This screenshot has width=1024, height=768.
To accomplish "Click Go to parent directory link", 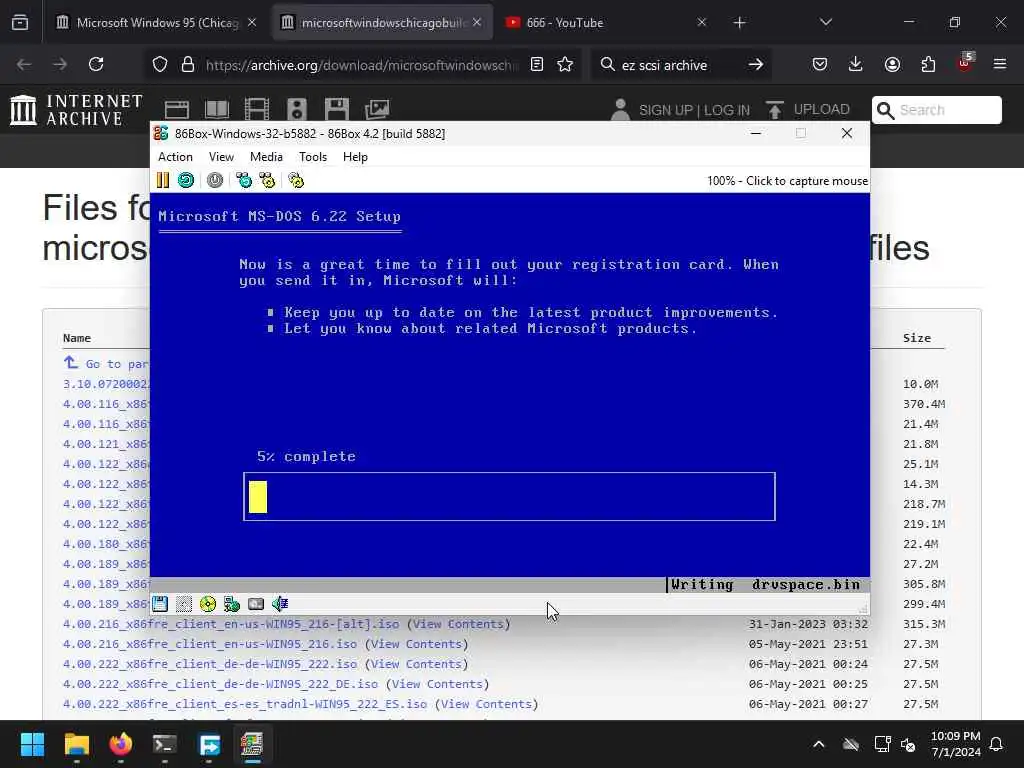I will [x=107, y=363].
